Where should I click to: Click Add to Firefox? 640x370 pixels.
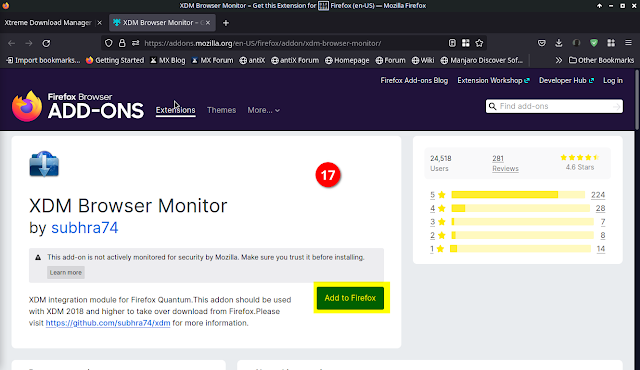coord(350,298)
